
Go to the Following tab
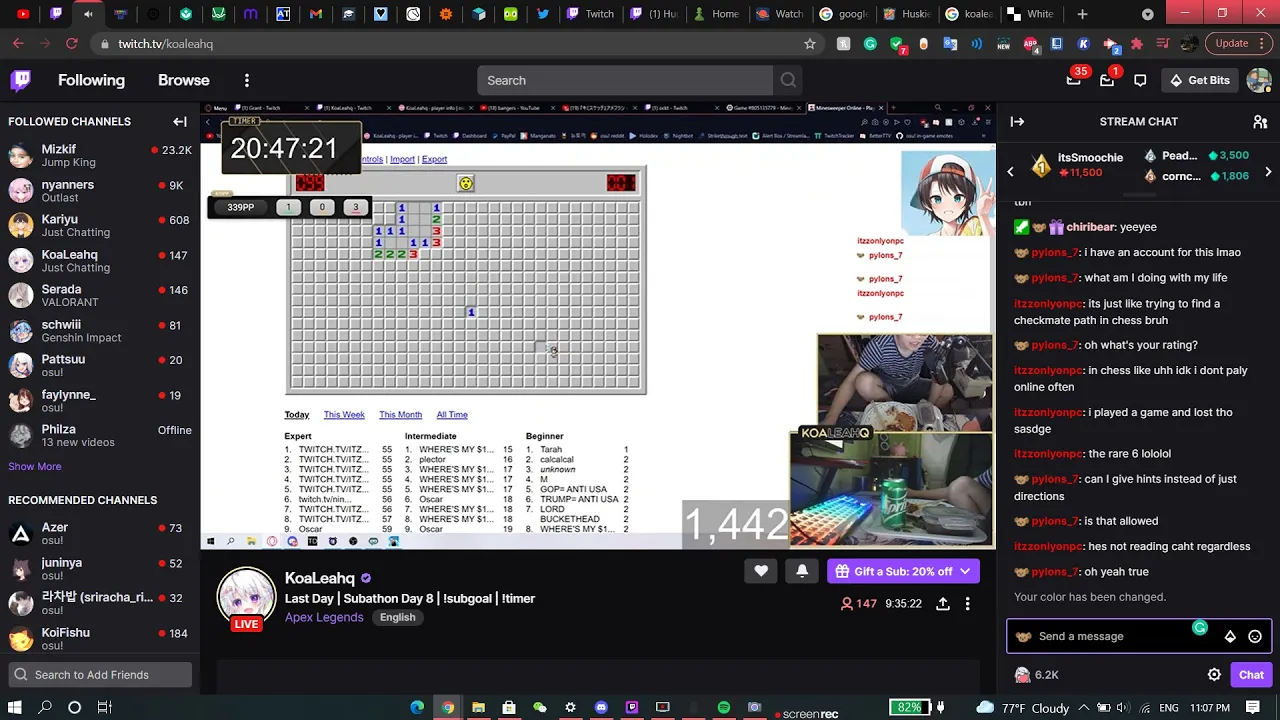click(91, 80)
